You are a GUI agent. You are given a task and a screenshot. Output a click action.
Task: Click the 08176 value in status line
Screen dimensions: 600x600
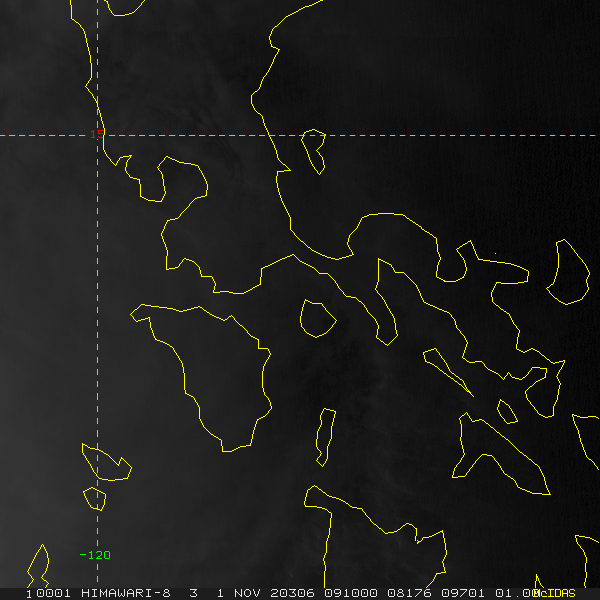tap(409, 593)
